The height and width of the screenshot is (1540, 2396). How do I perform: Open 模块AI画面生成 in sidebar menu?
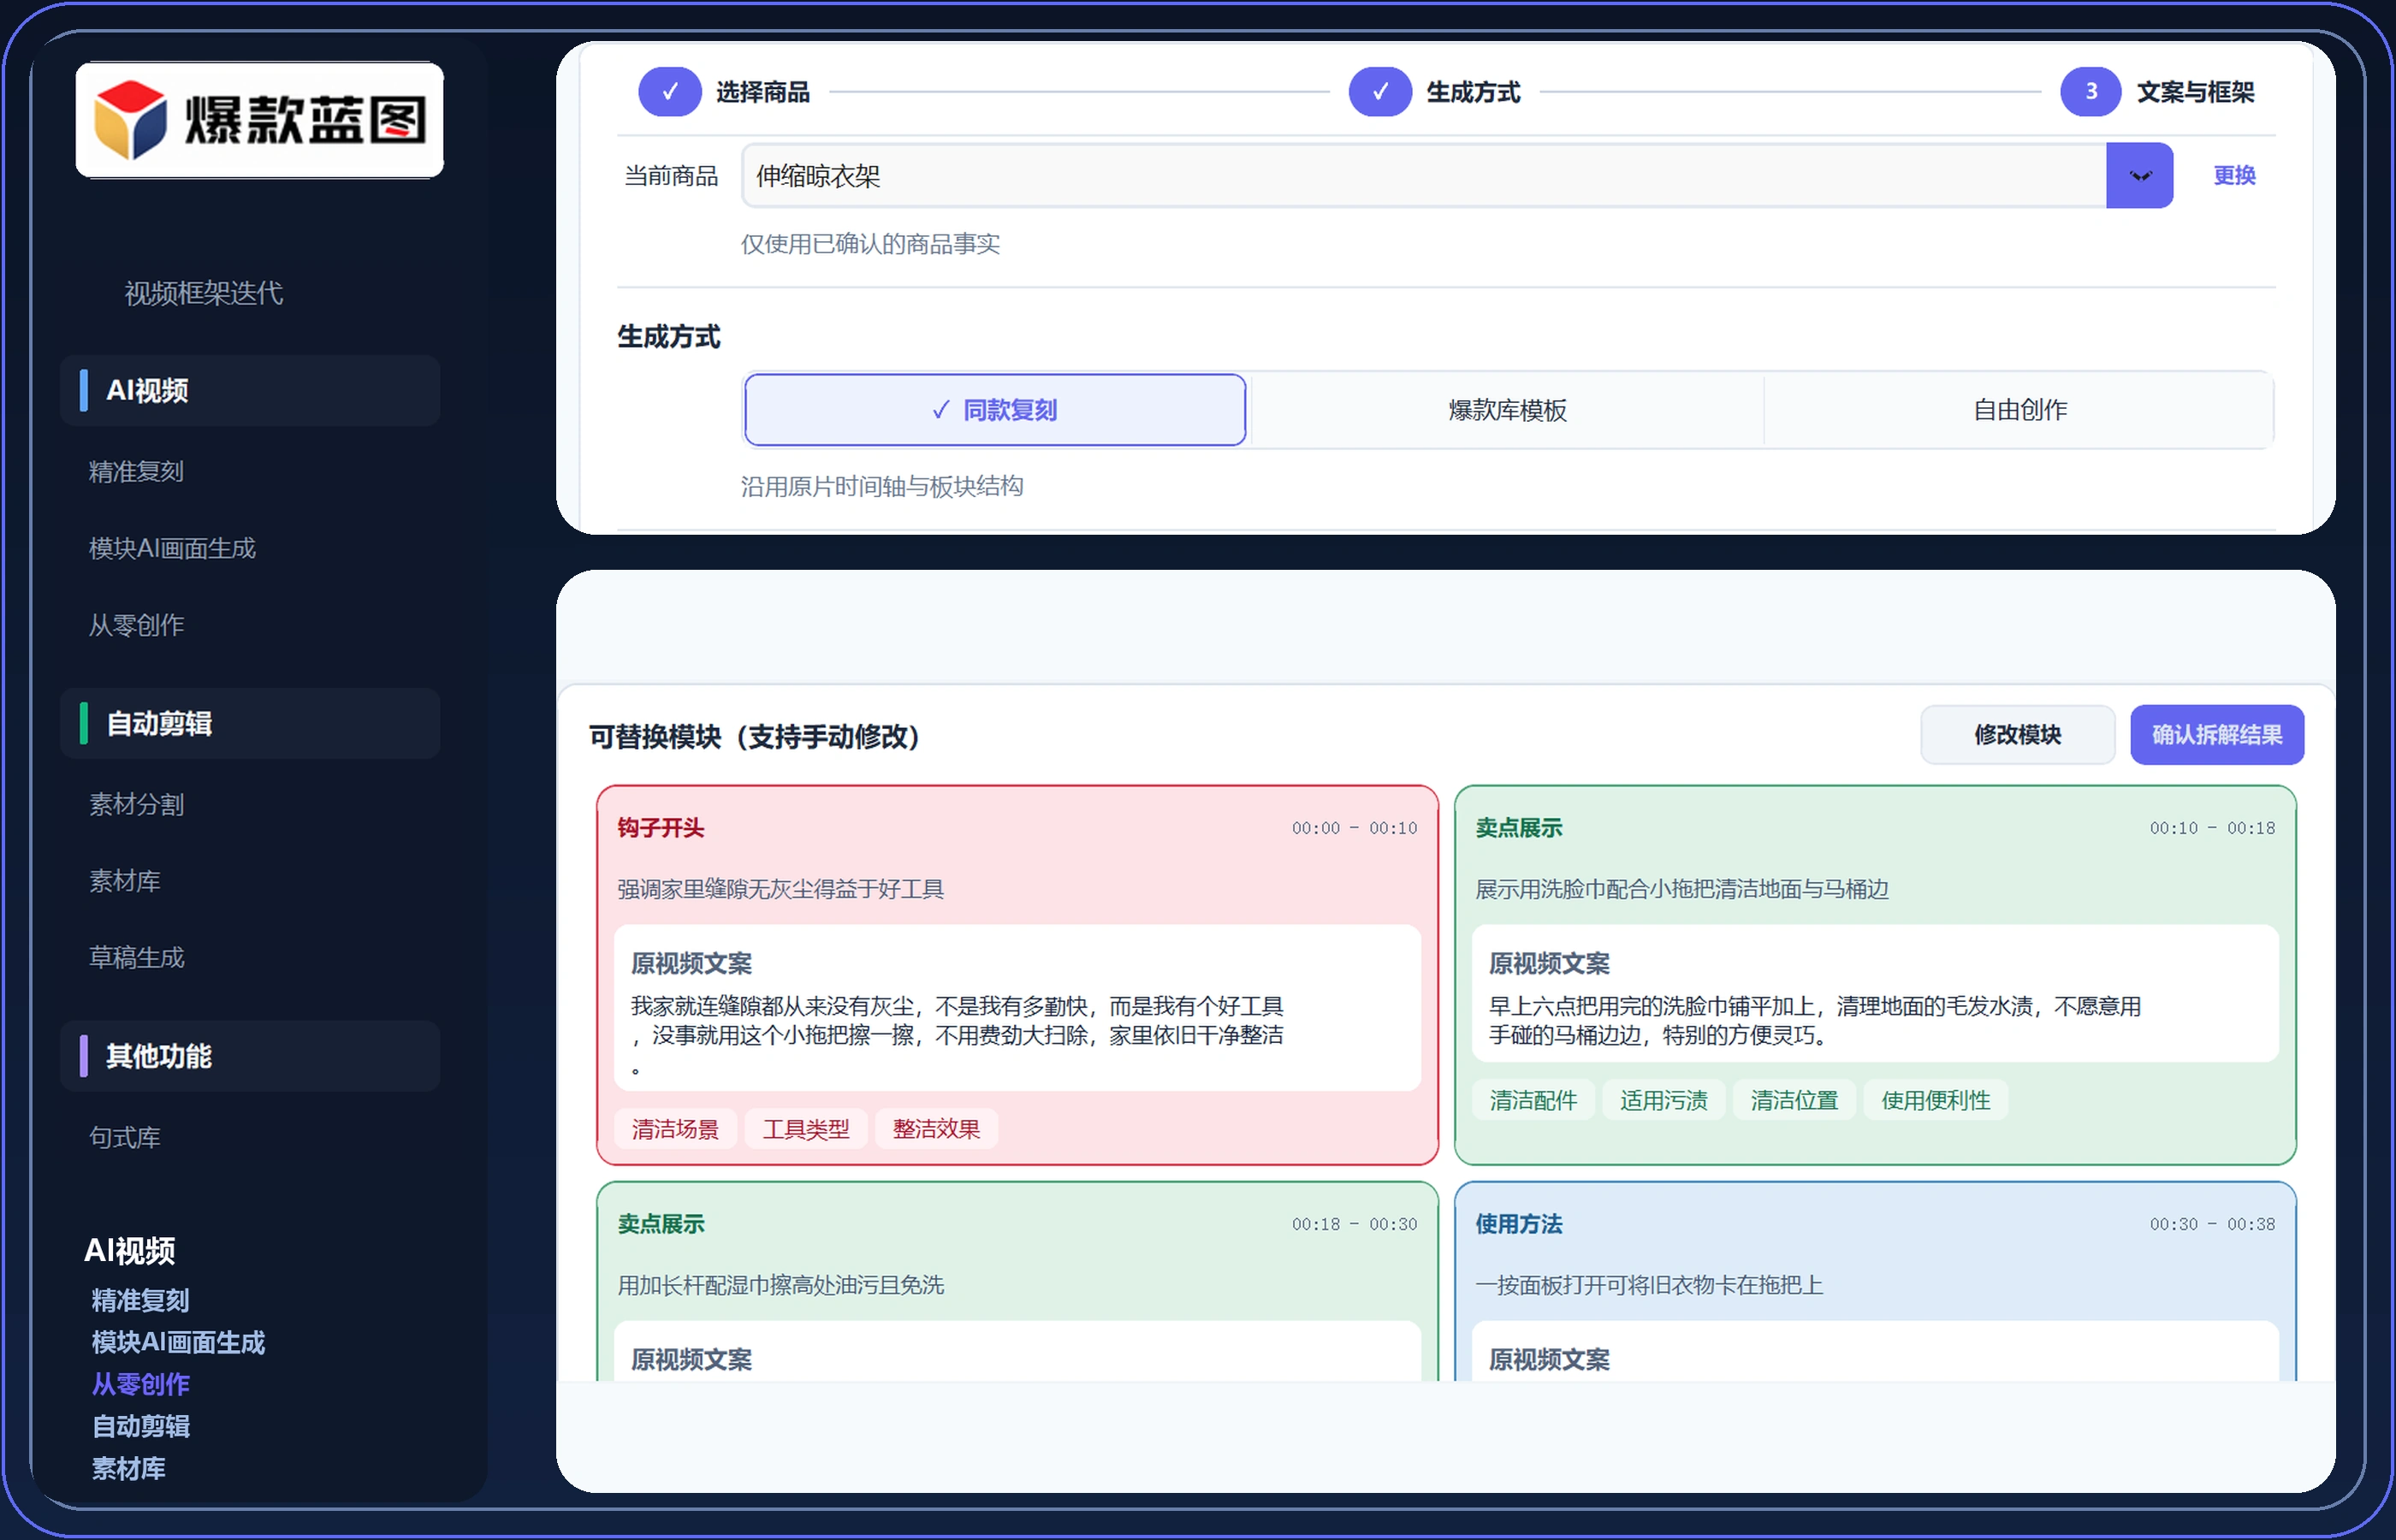point(172,548)
